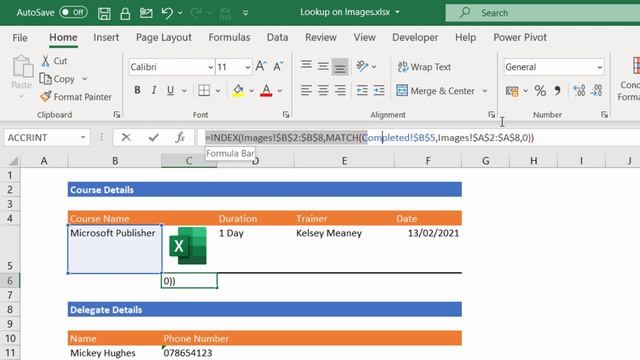Click the Increase Decimal icon
Image resolution: width=640 pixels, height=360 pixels.
coord(579,91)
